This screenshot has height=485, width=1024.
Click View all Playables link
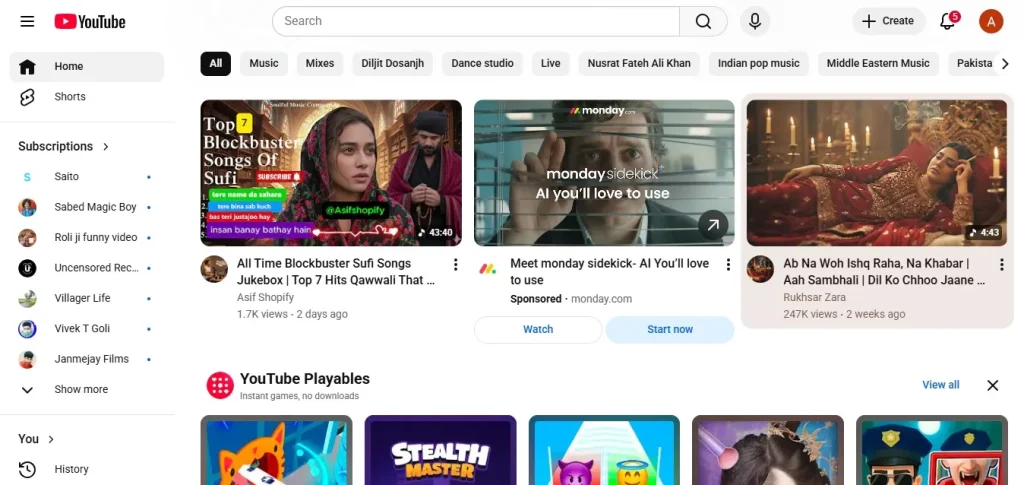(x=940, y=385)
